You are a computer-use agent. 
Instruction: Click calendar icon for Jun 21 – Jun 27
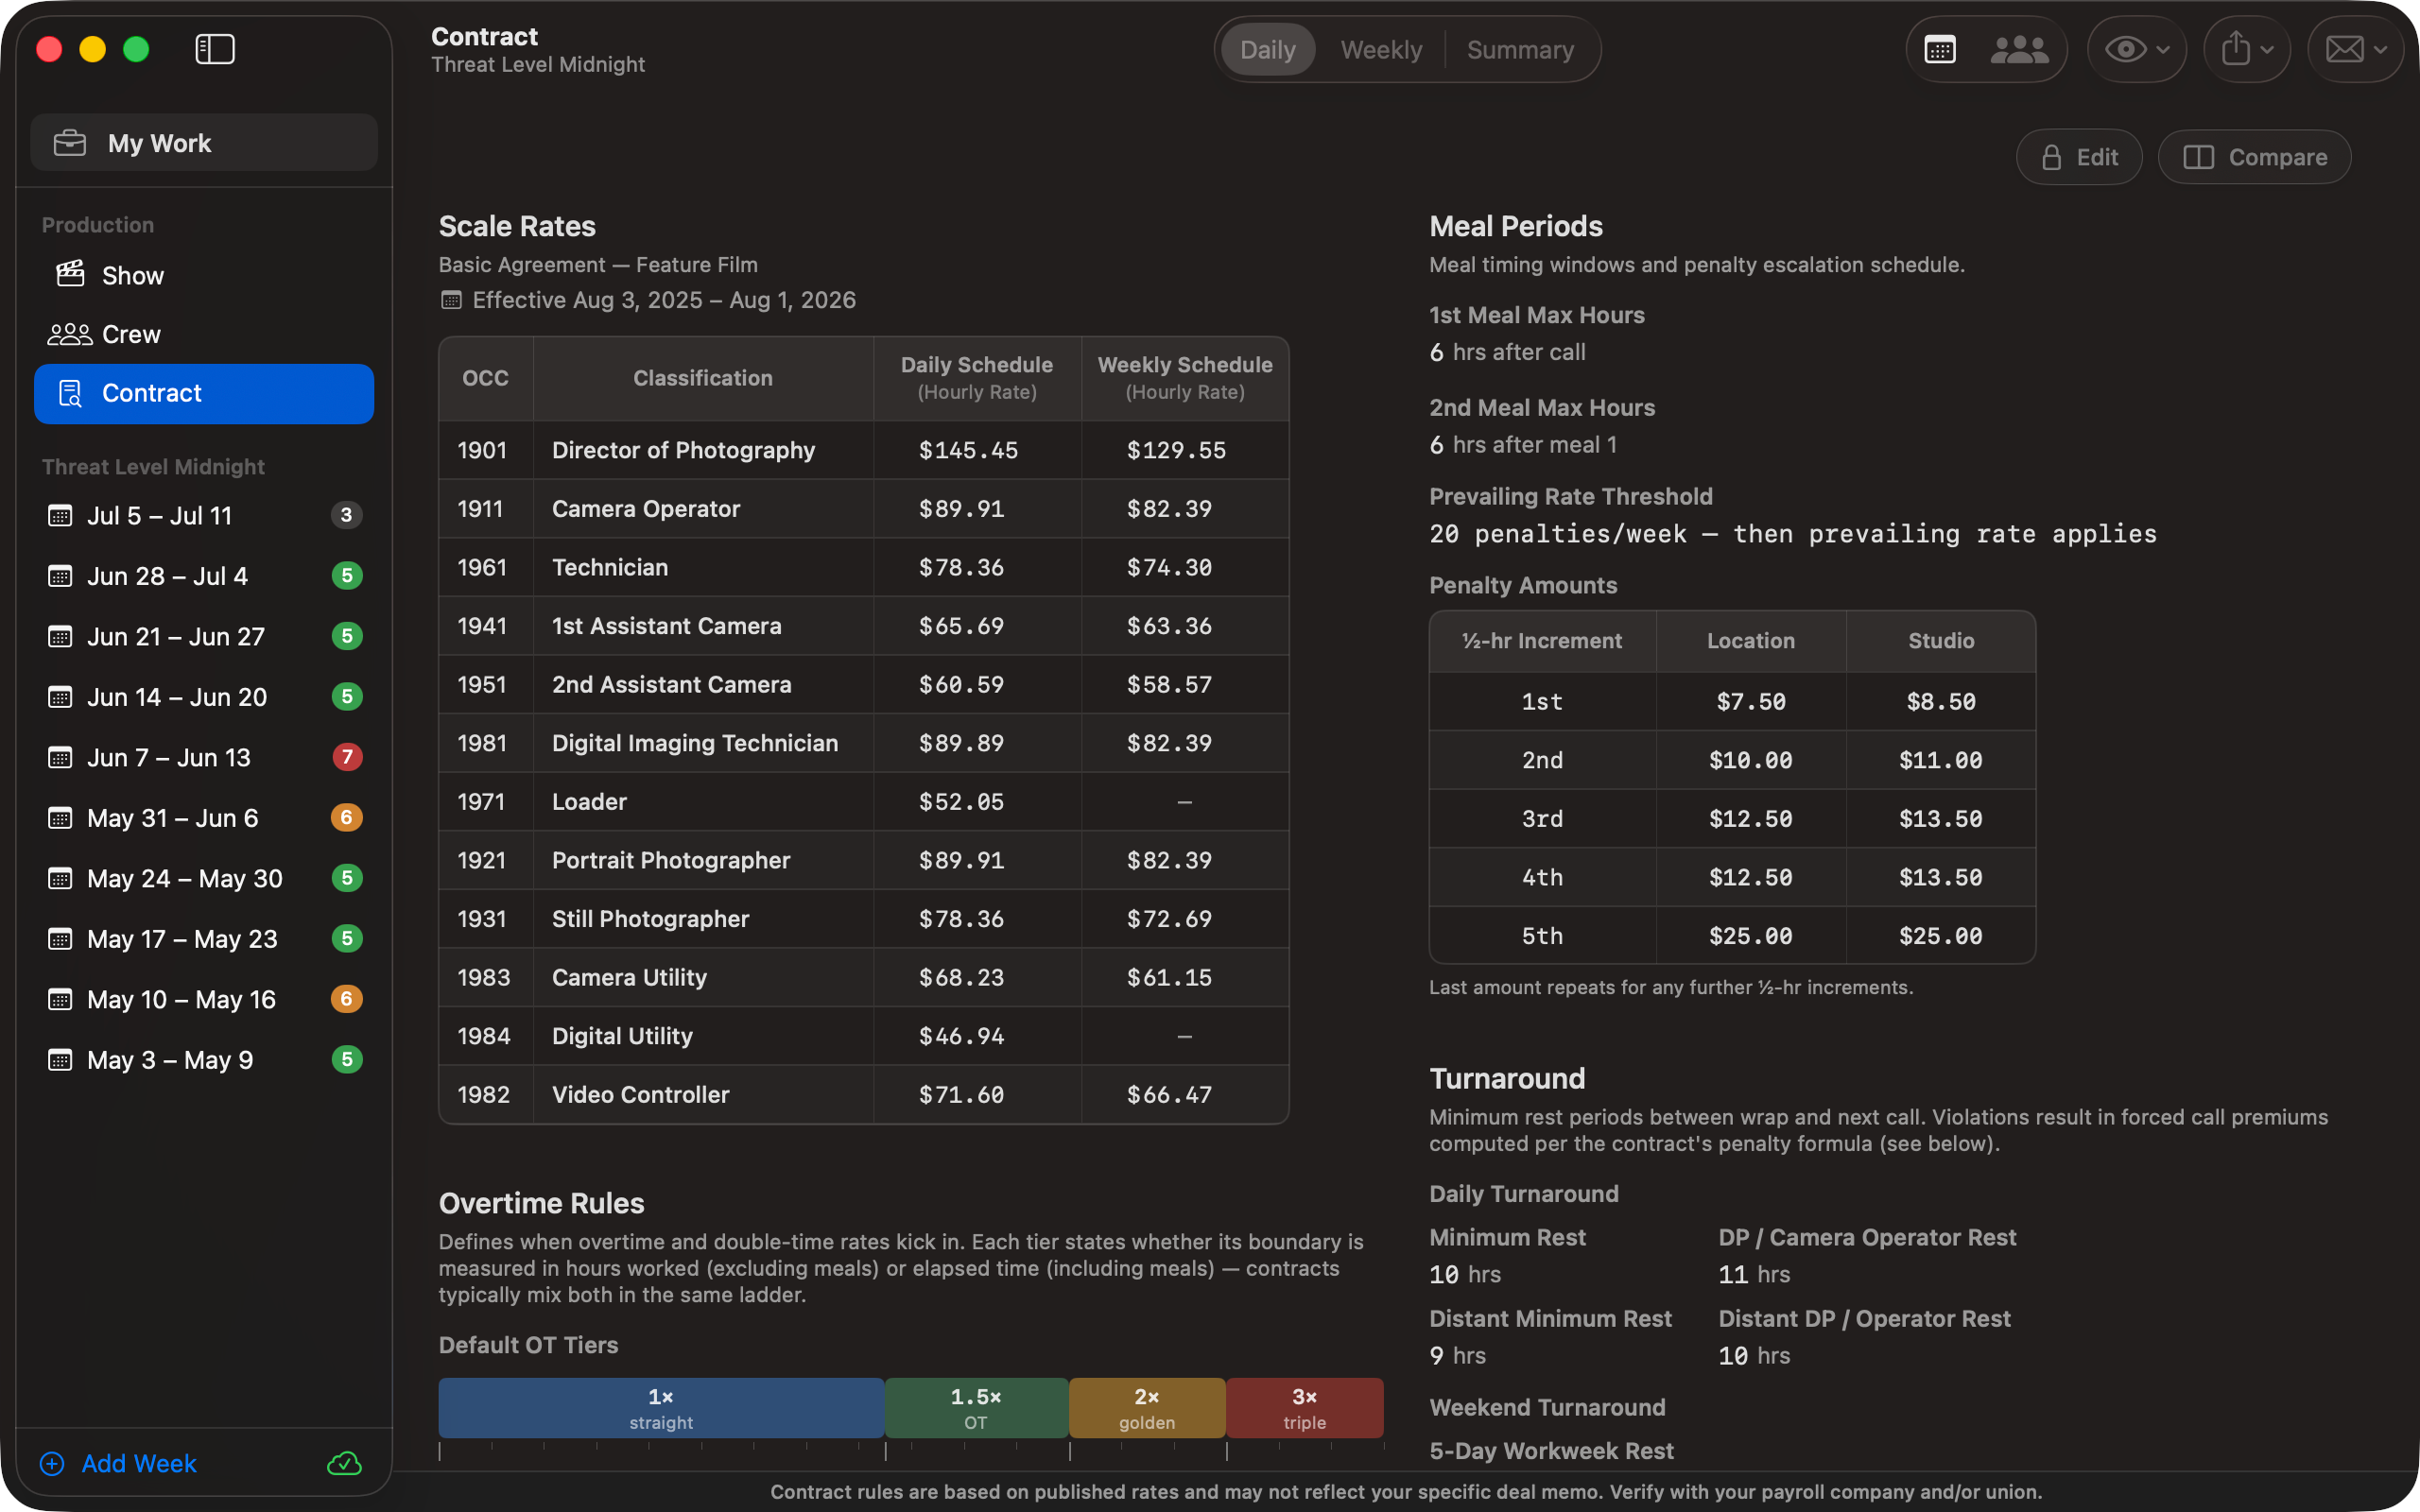coord(60,636)
